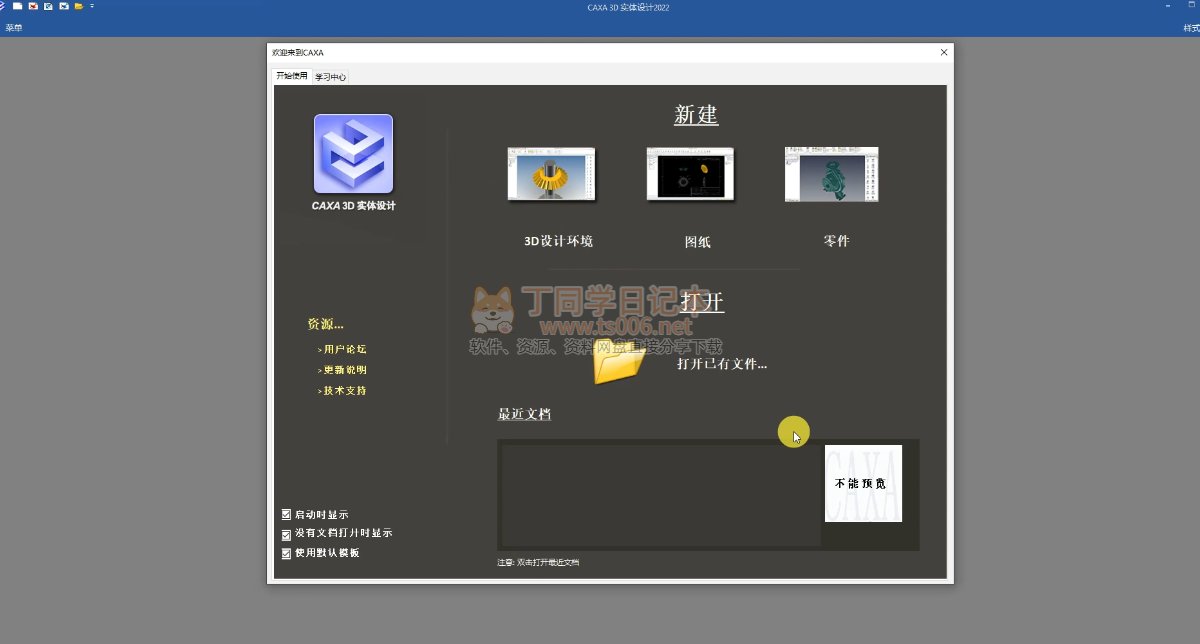Click the CAXA application logo in title bar corner
The width and height of the screenshot is (1200, 644).
pyautogui.click(x=2, y=6)
